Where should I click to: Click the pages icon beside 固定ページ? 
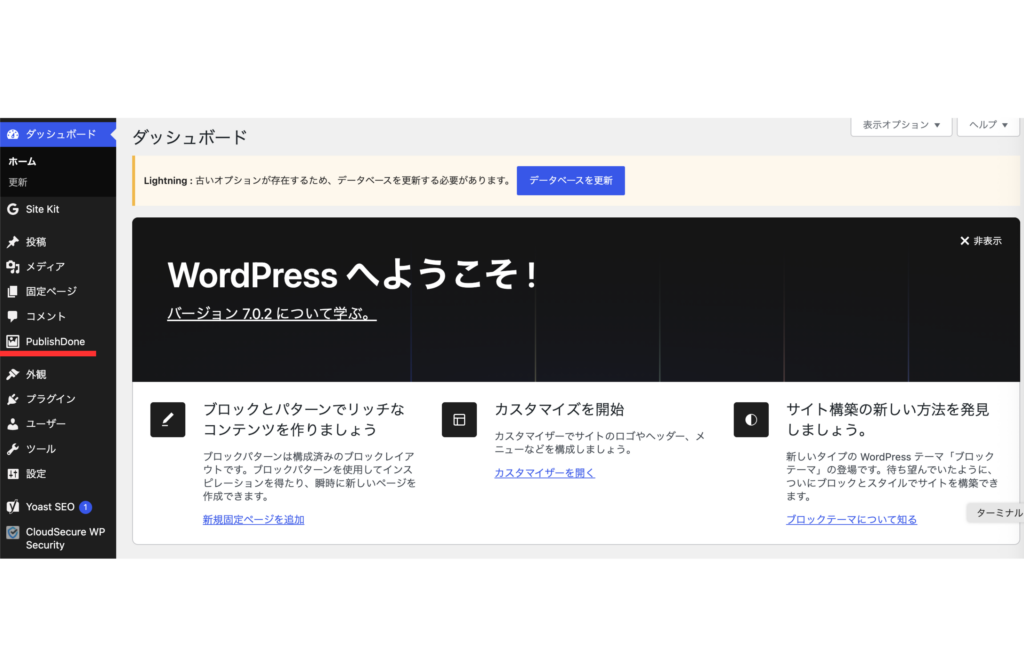tap(12, 291)
